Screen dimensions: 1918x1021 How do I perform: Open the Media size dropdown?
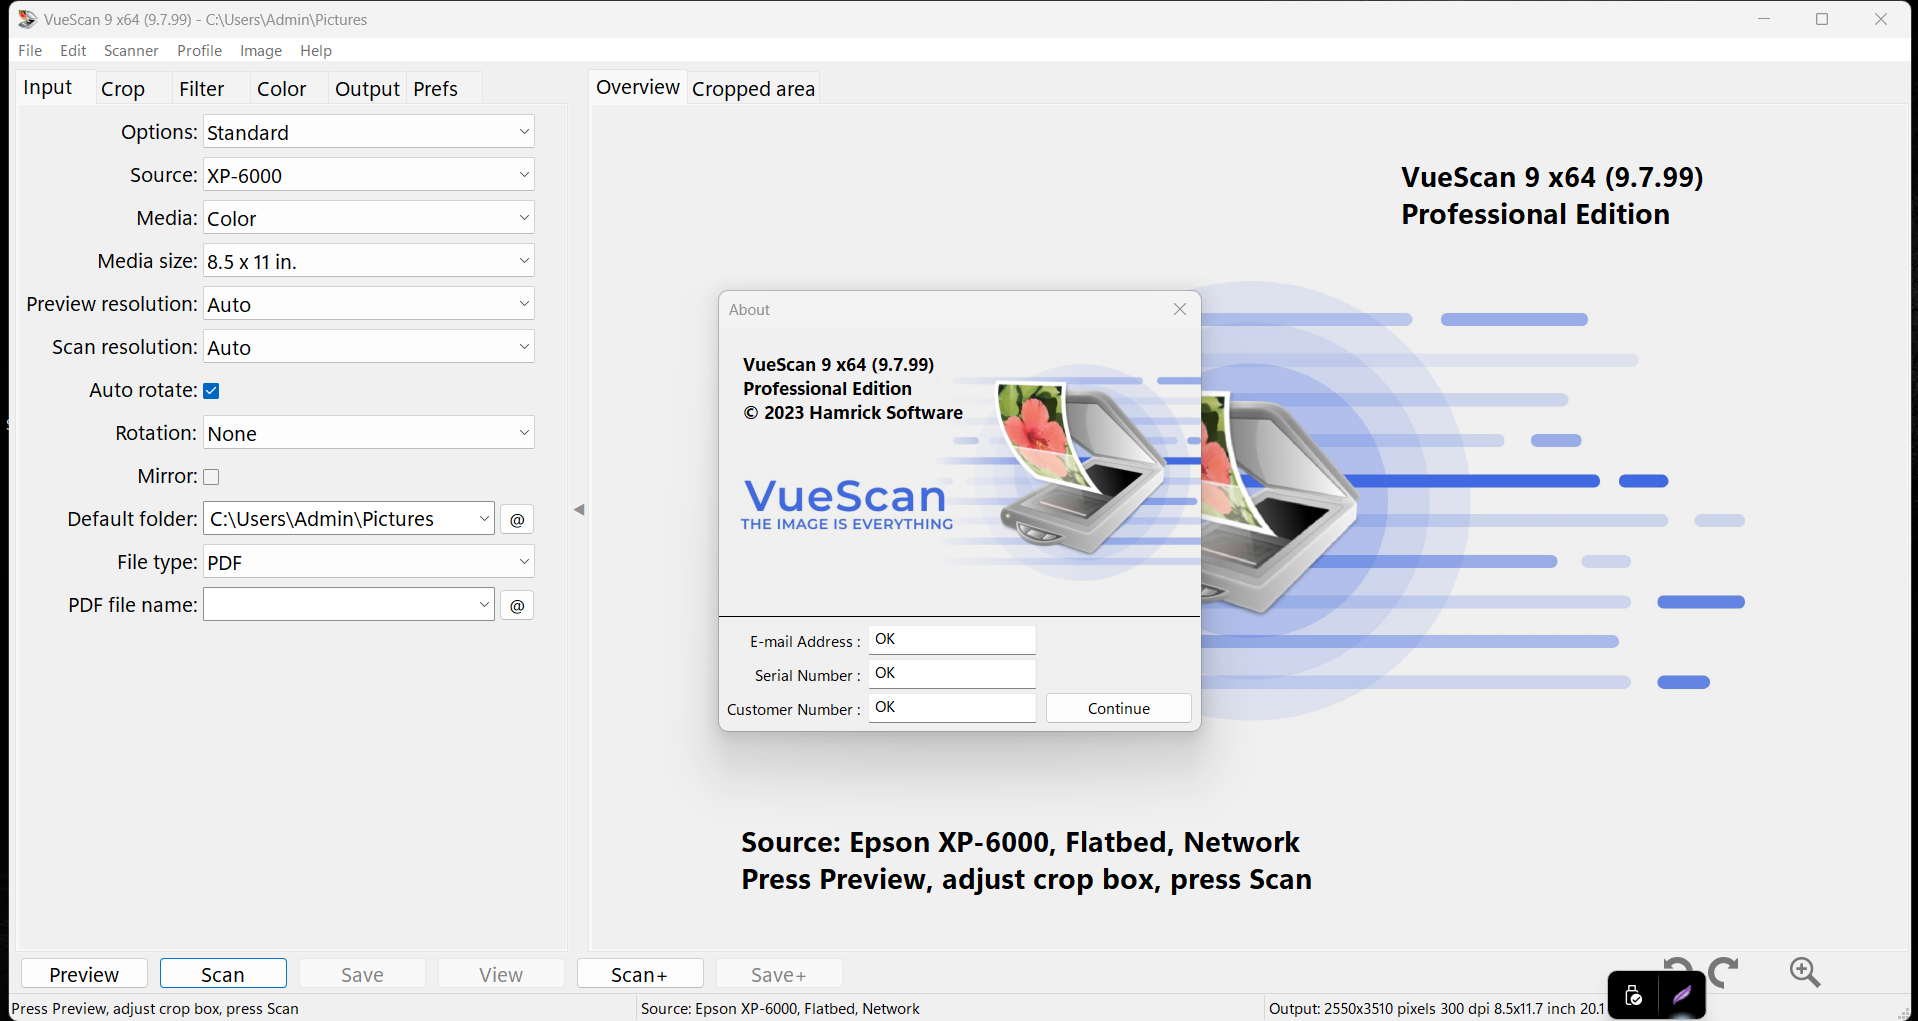368,261
